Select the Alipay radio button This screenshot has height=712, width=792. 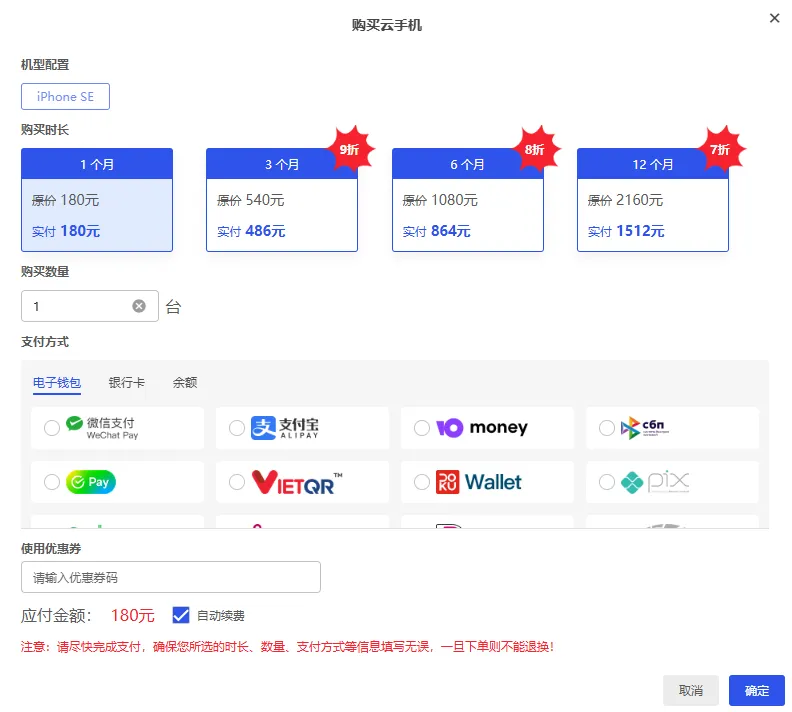(236, 428)
